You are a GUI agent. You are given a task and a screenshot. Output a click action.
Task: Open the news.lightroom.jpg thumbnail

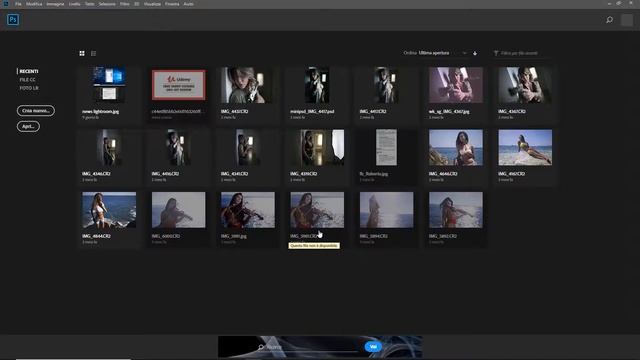click(x=109, y=85)
